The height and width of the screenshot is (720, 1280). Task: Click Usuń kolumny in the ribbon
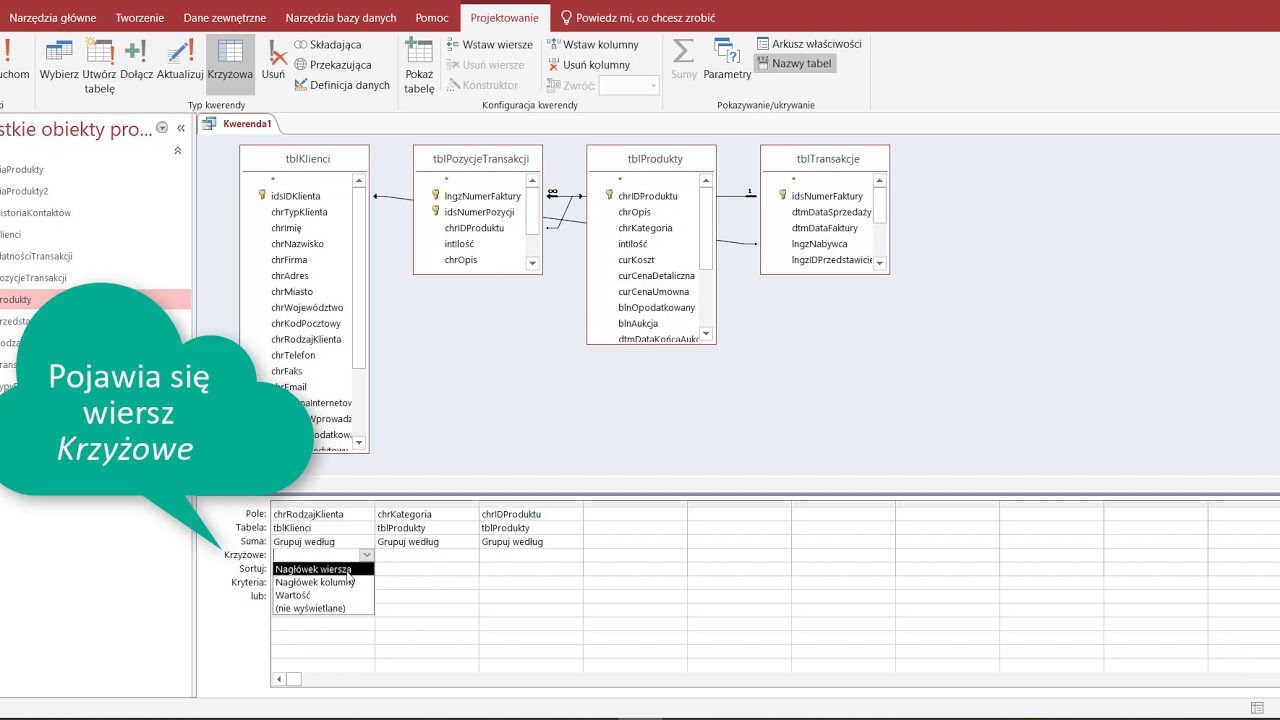tap(589, 65)
